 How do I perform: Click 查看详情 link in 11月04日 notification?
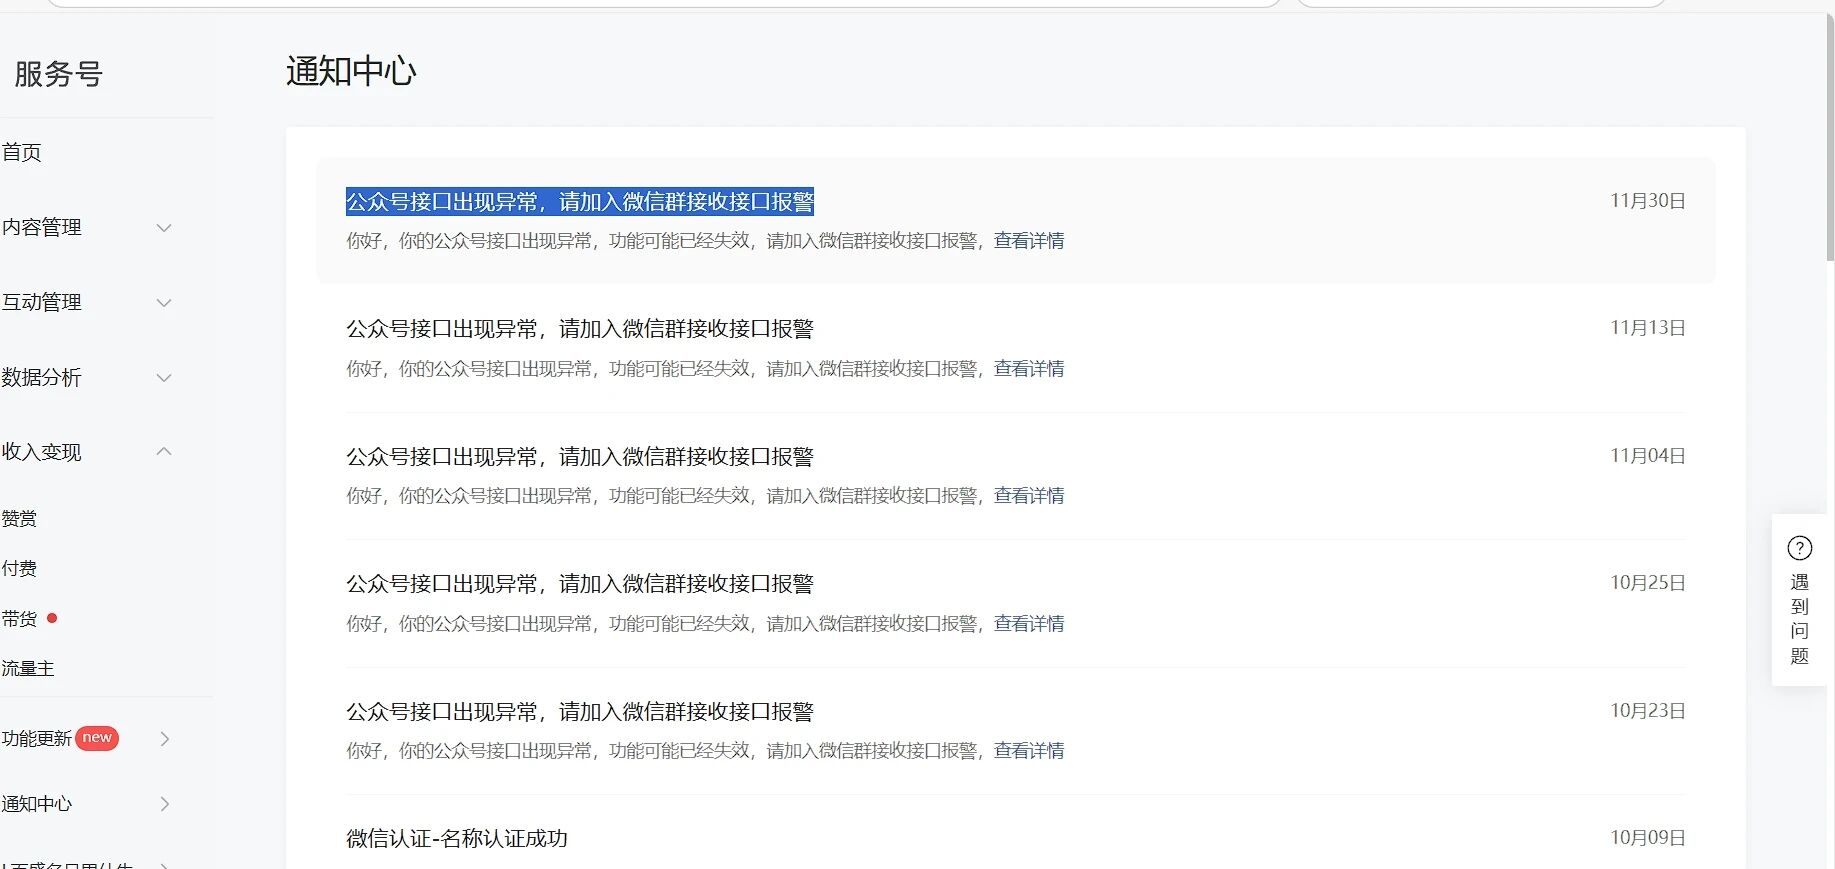[x=1029, y=496]
